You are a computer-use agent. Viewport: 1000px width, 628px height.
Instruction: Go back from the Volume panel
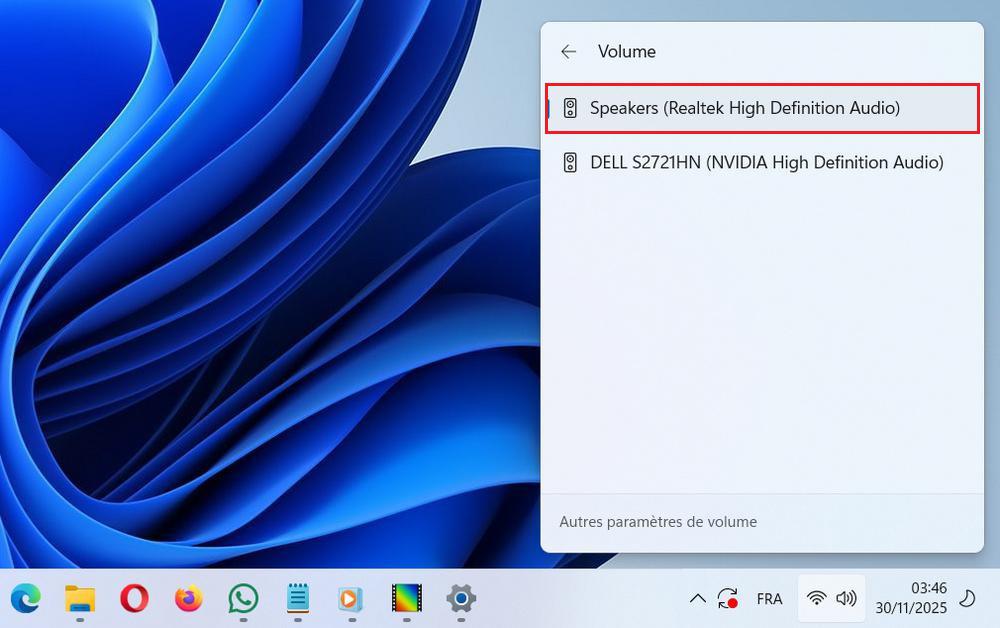[568, 51]
